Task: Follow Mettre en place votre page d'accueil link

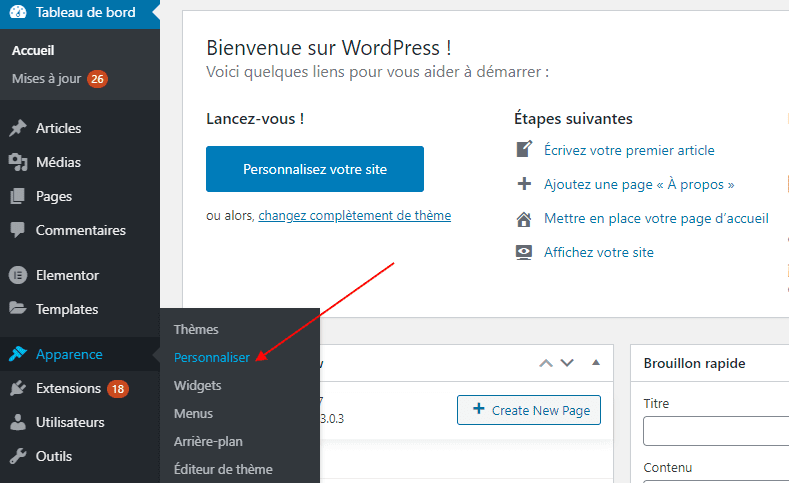Action: 656,218
